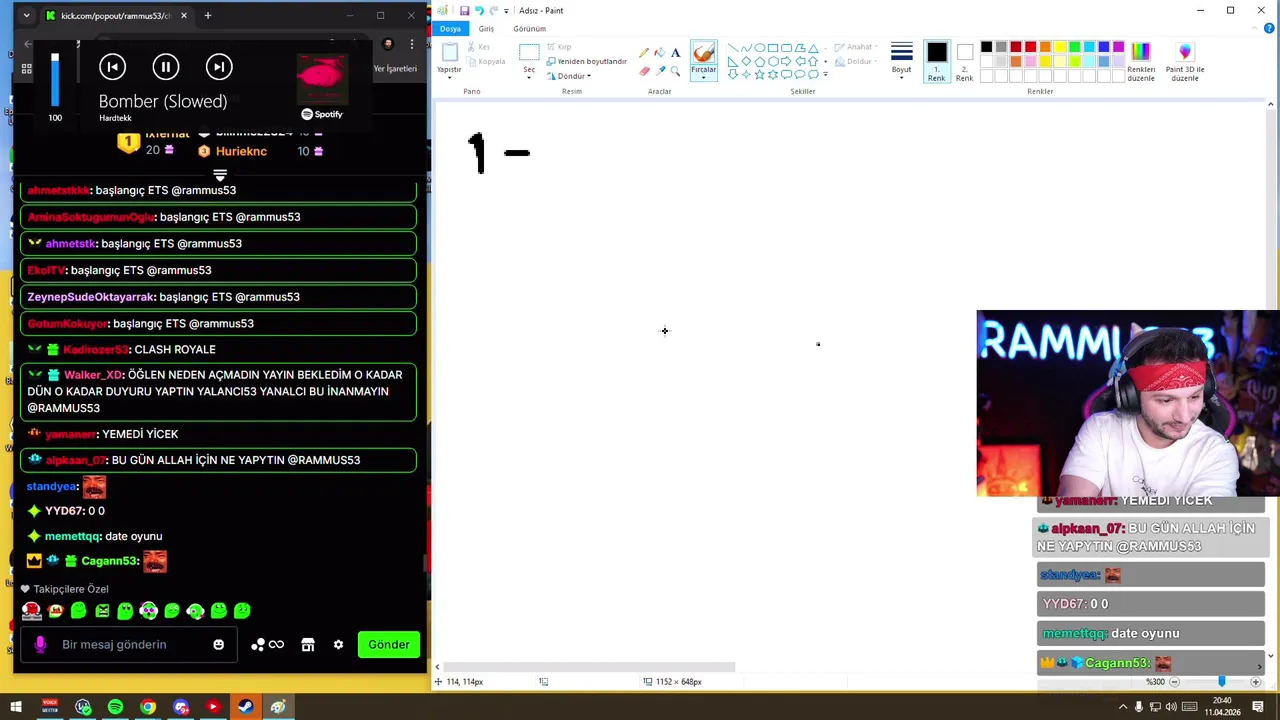Pick the red color swatch
This screenshot has height=720, width=1280.
coord(1030,47)
